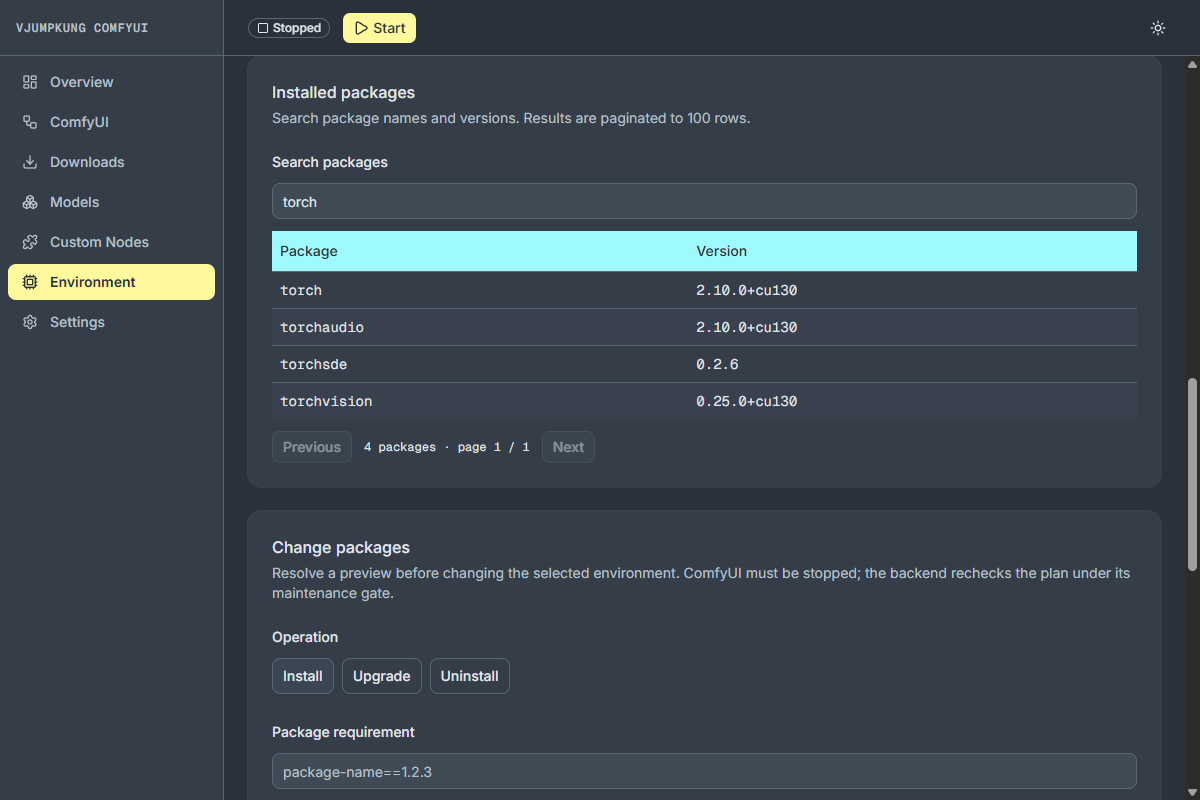Click the Downloads arrow icon in sidebar
The width and height of the screenshot is (1200, 800).
(x=30, y=162)
